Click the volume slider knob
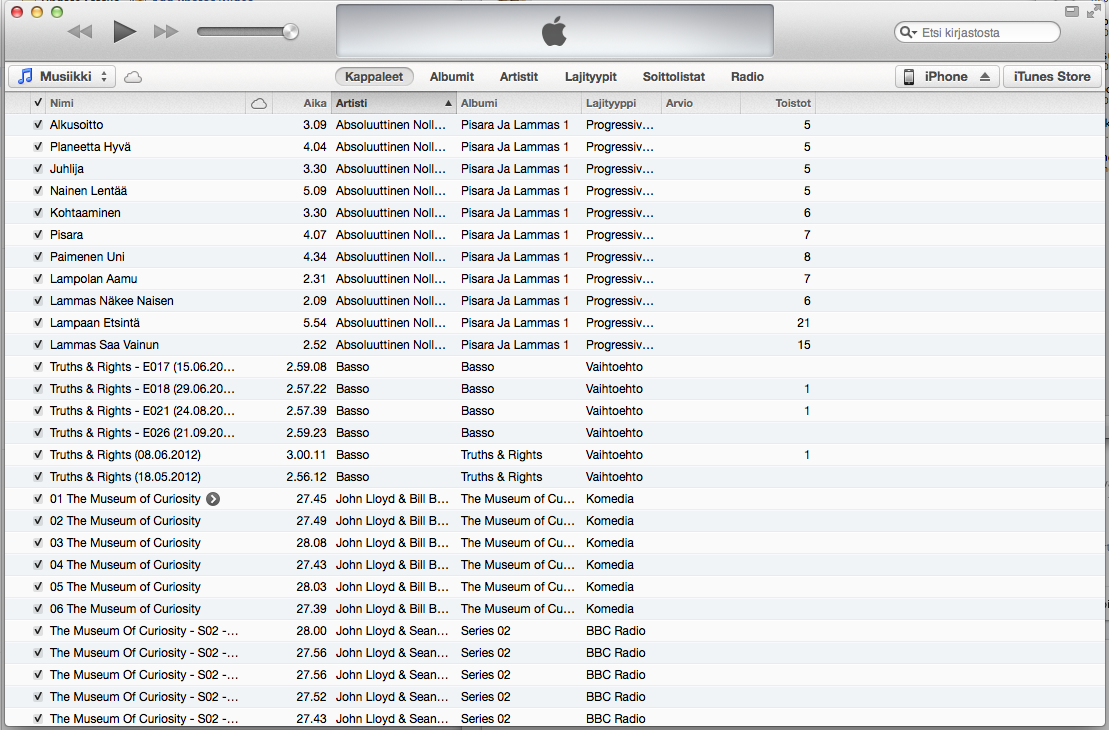Screen dimensions: 1109x730 pyautogui.click(x=290, y=32)
